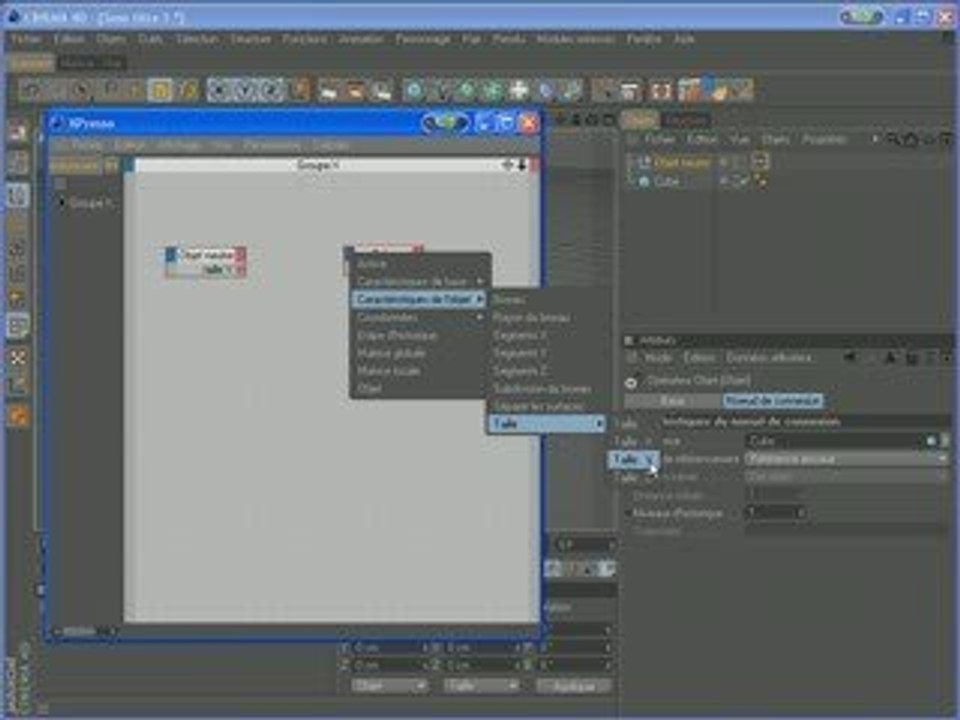This screenshot has height=720, width=960.
Task: Open Affichage menu in XPresso window
Action: point(179,146)
